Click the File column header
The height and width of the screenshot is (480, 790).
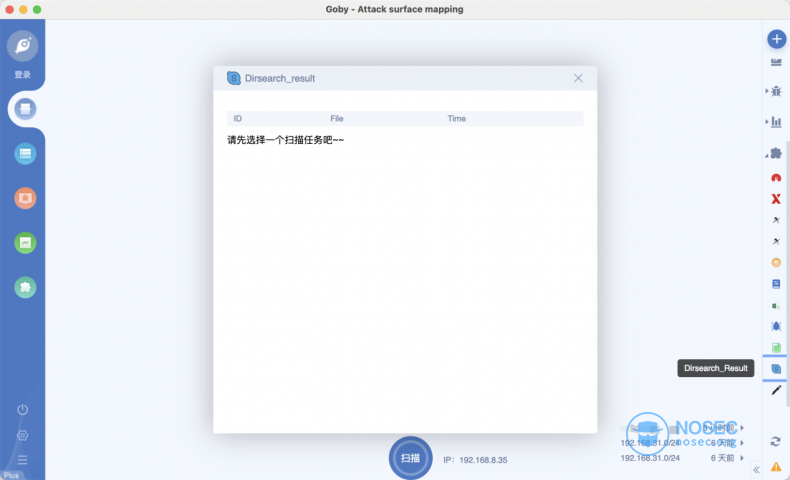337,118
